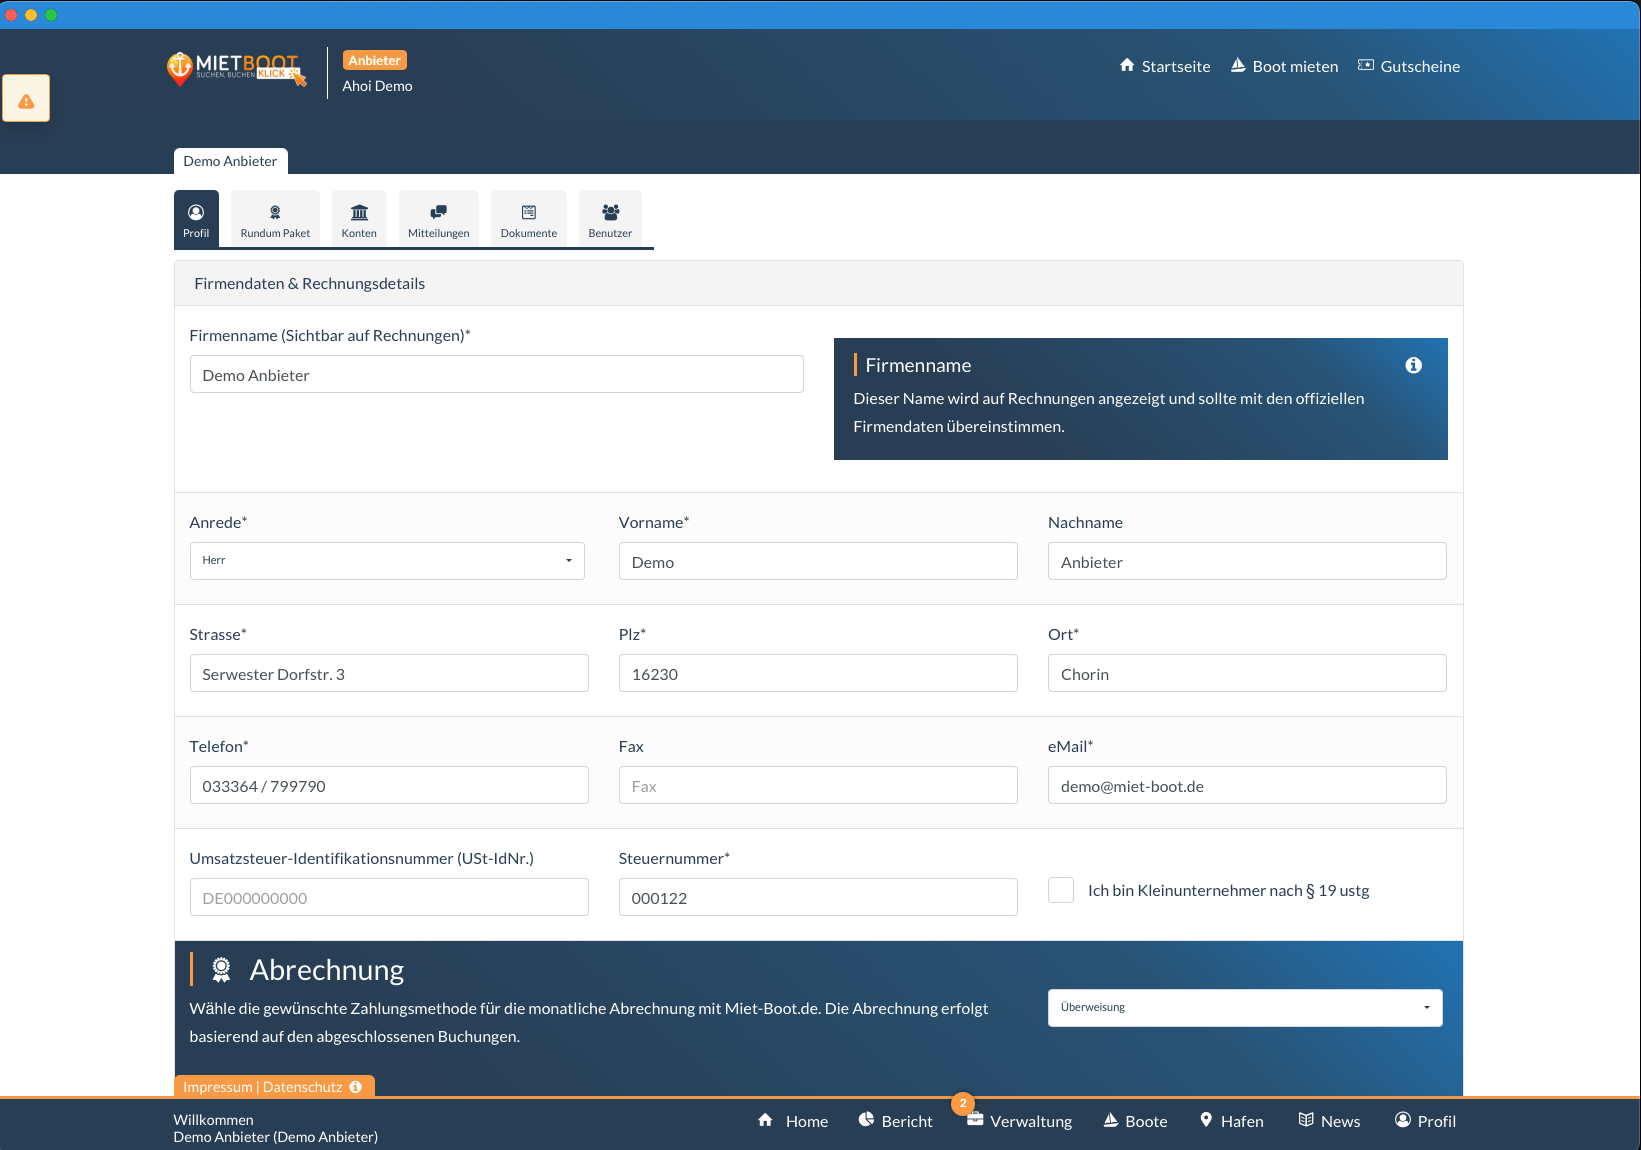
Task: Go to the Benutzer tab
Action: pyautogui.click(x=610, y=219)
